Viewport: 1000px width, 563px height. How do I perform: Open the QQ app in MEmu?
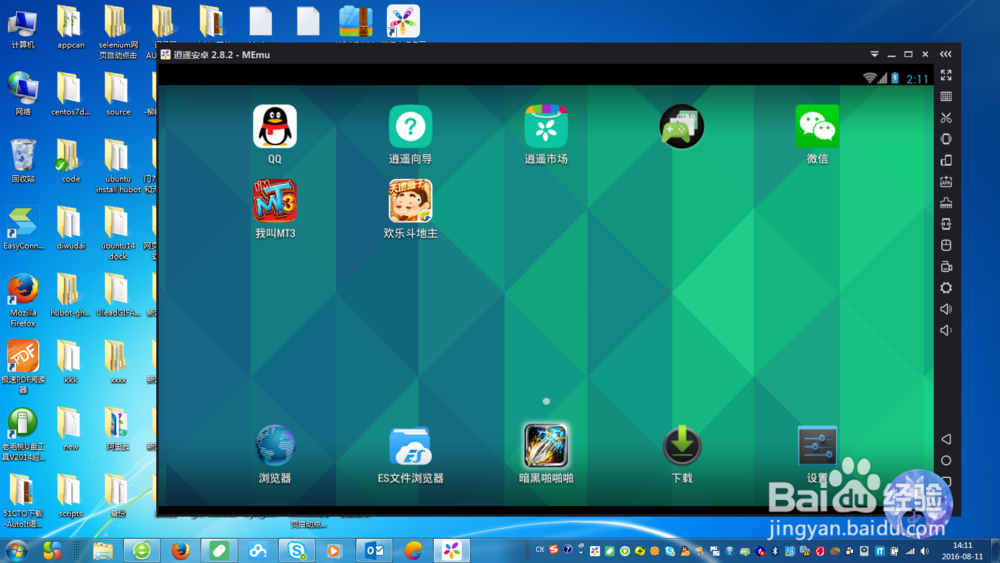(x=275, y=127)
